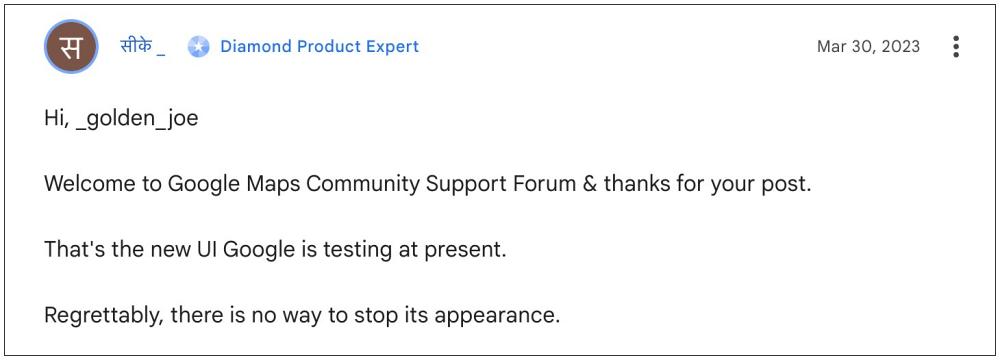Screen dimensions: 1000x360
Task: Click the sentence starting with 'Regrettably'
Action: [302, 315]
